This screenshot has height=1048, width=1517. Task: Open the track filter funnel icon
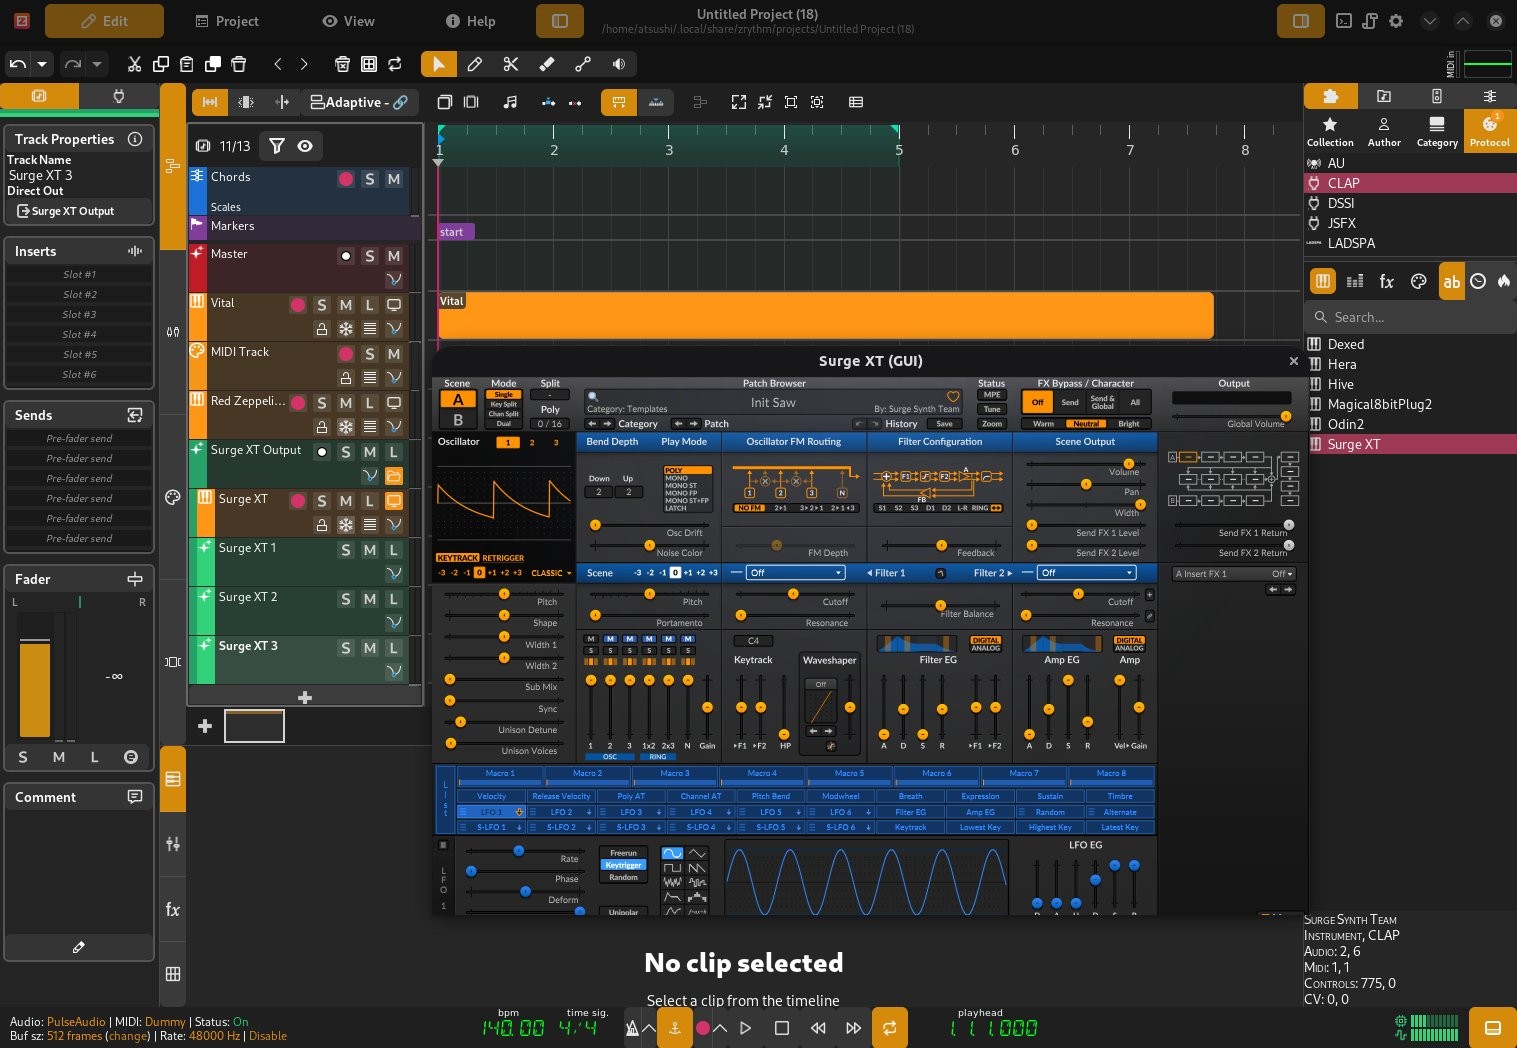(x=277, y=146)
